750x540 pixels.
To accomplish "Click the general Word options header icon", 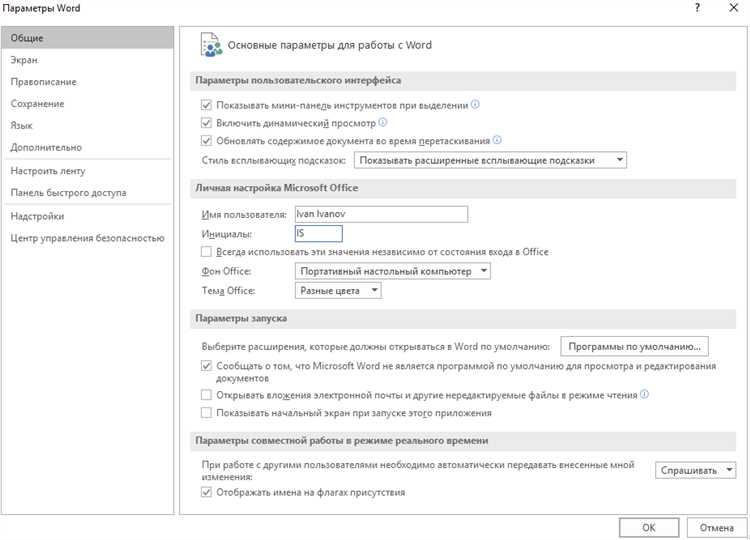I will coord(211,45).
